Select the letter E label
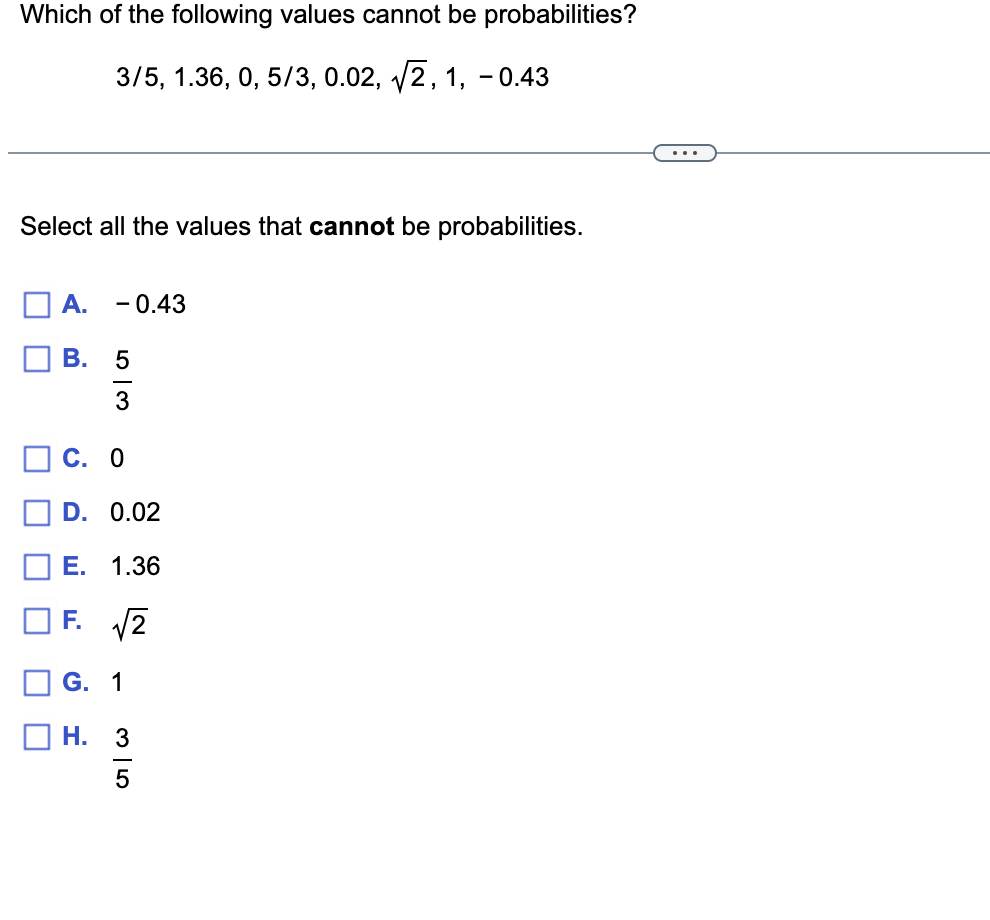Viewport: 990px width, 920px height. click(x=71, y=566)
